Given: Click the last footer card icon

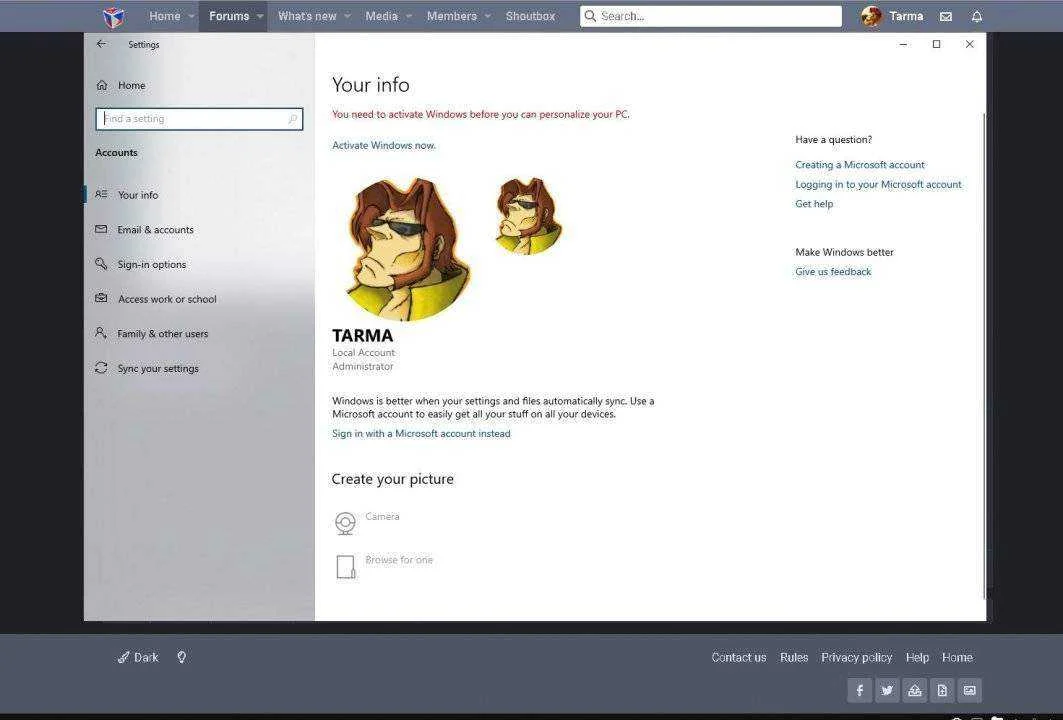Looking at the screenshot, I should (x=970, y=690).
